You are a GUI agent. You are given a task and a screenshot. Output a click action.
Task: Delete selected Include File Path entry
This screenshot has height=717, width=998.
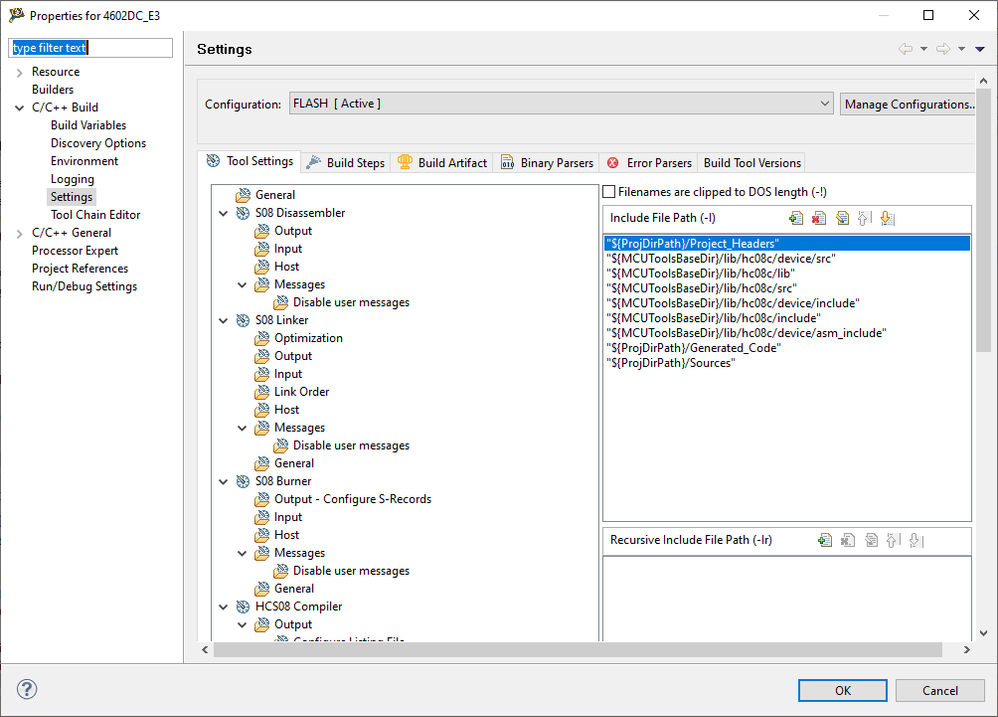(819, 218)
